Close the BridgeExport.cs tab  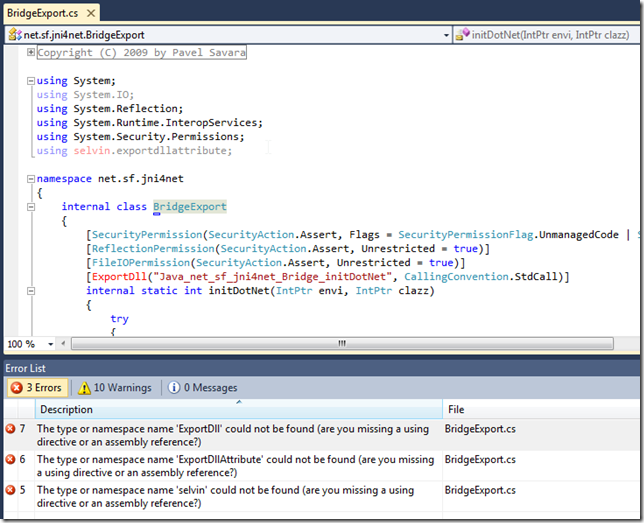click(91, 12)
